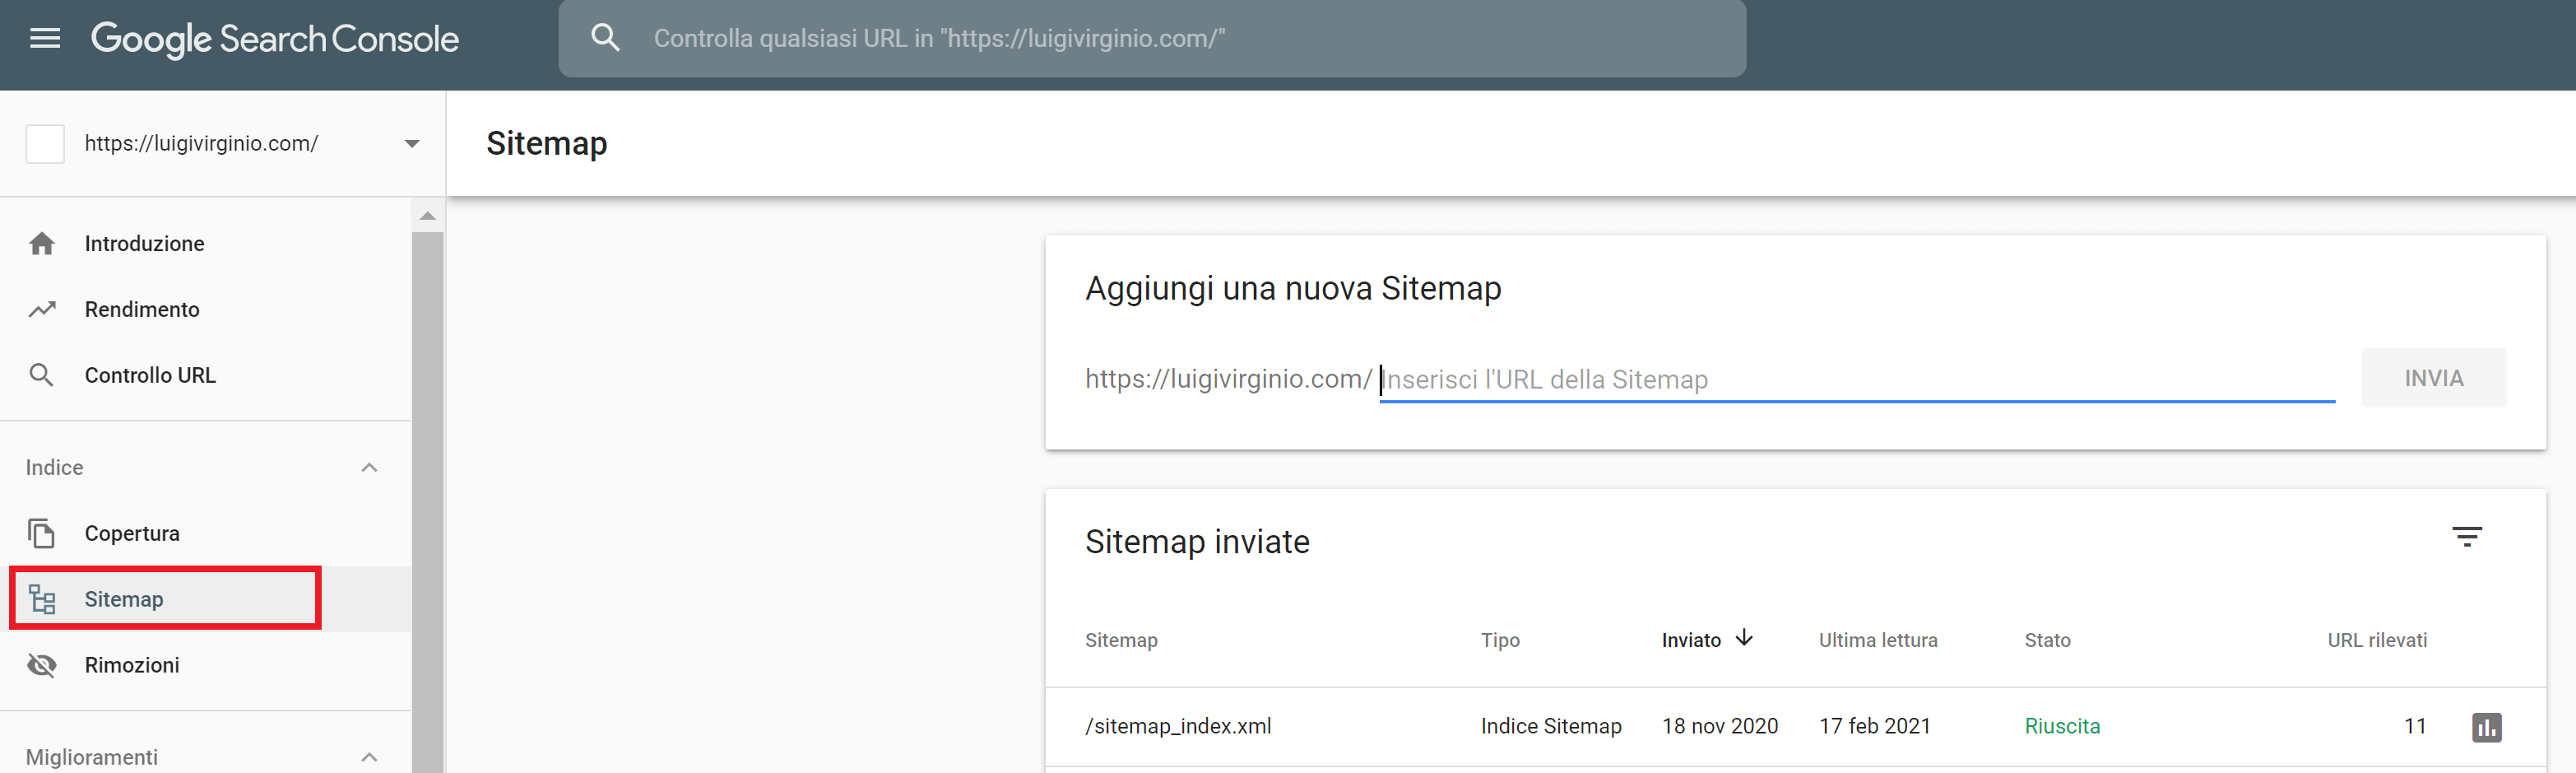Click the home icon beside Introduzione
The height and width of the screenshot is (773, 2576).
point(42,243)
